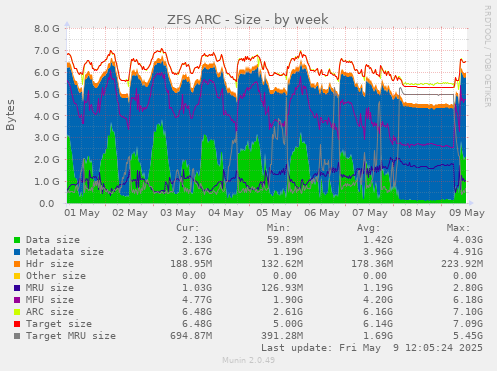The width and height of the screenshot is (497, 371).
Task: Click Metadata size max value 4.91G
Action: pos(468,252)
